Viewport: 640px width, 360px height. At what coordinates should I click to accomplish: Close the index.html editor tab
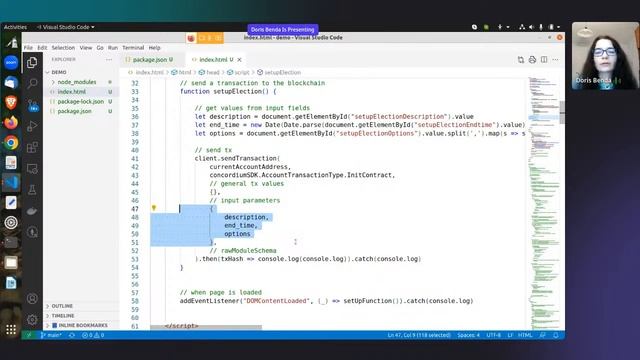[240, 60]
